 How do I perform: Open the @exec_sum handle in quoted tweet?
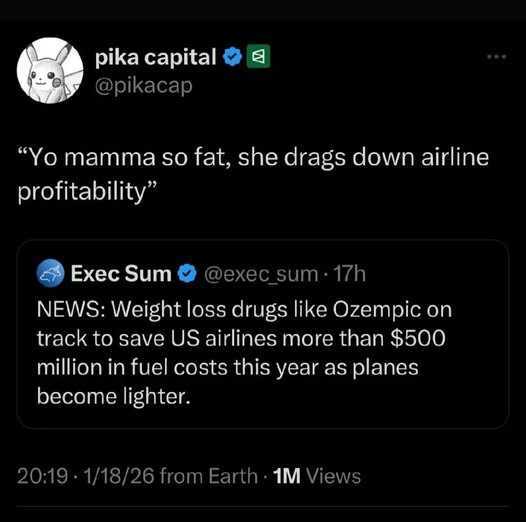261,274
